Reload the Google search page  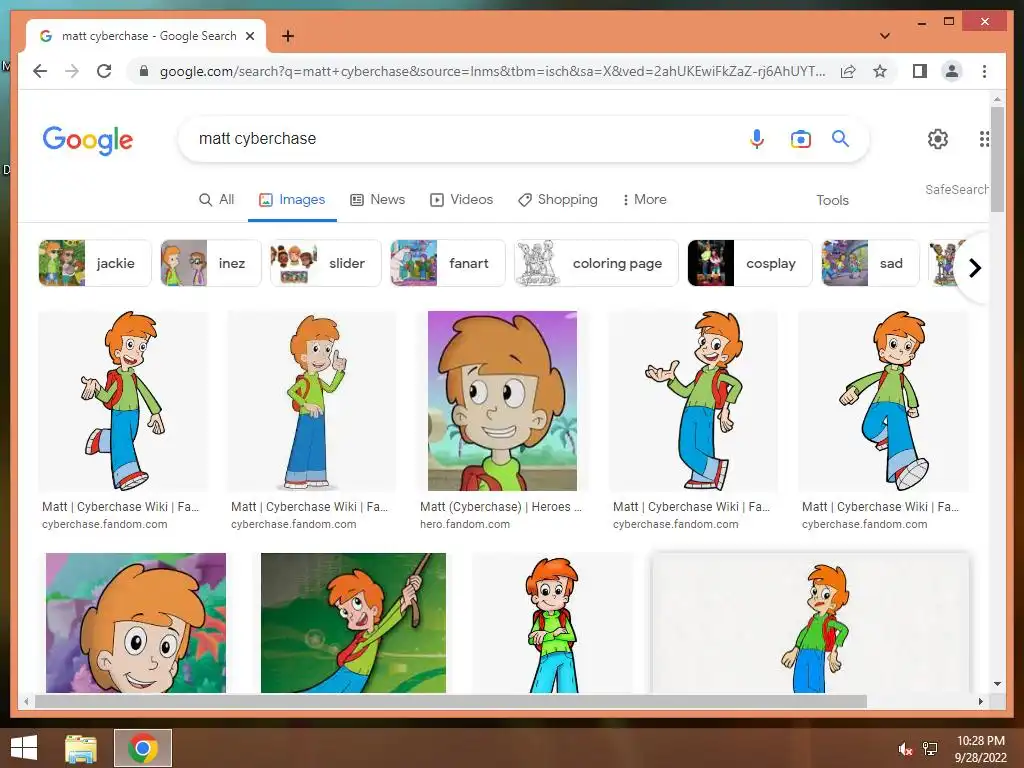pos(104,71)
